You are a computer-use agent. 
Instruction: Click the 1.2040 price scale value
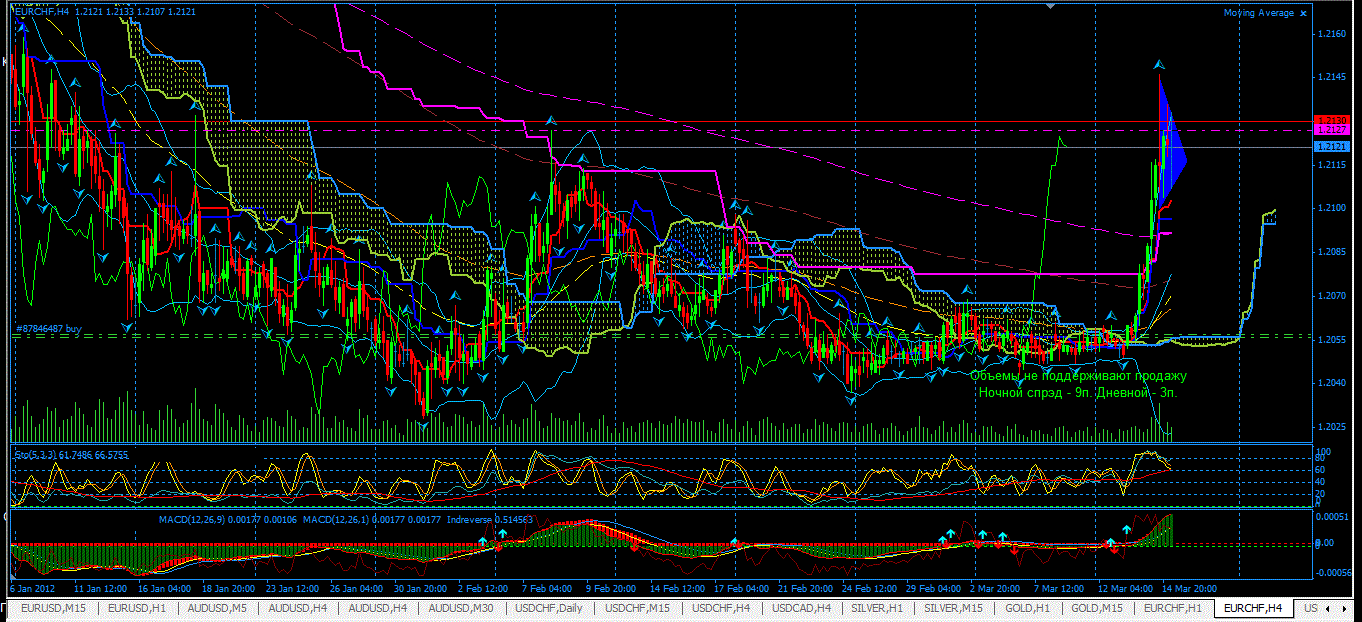(1331, 383)
